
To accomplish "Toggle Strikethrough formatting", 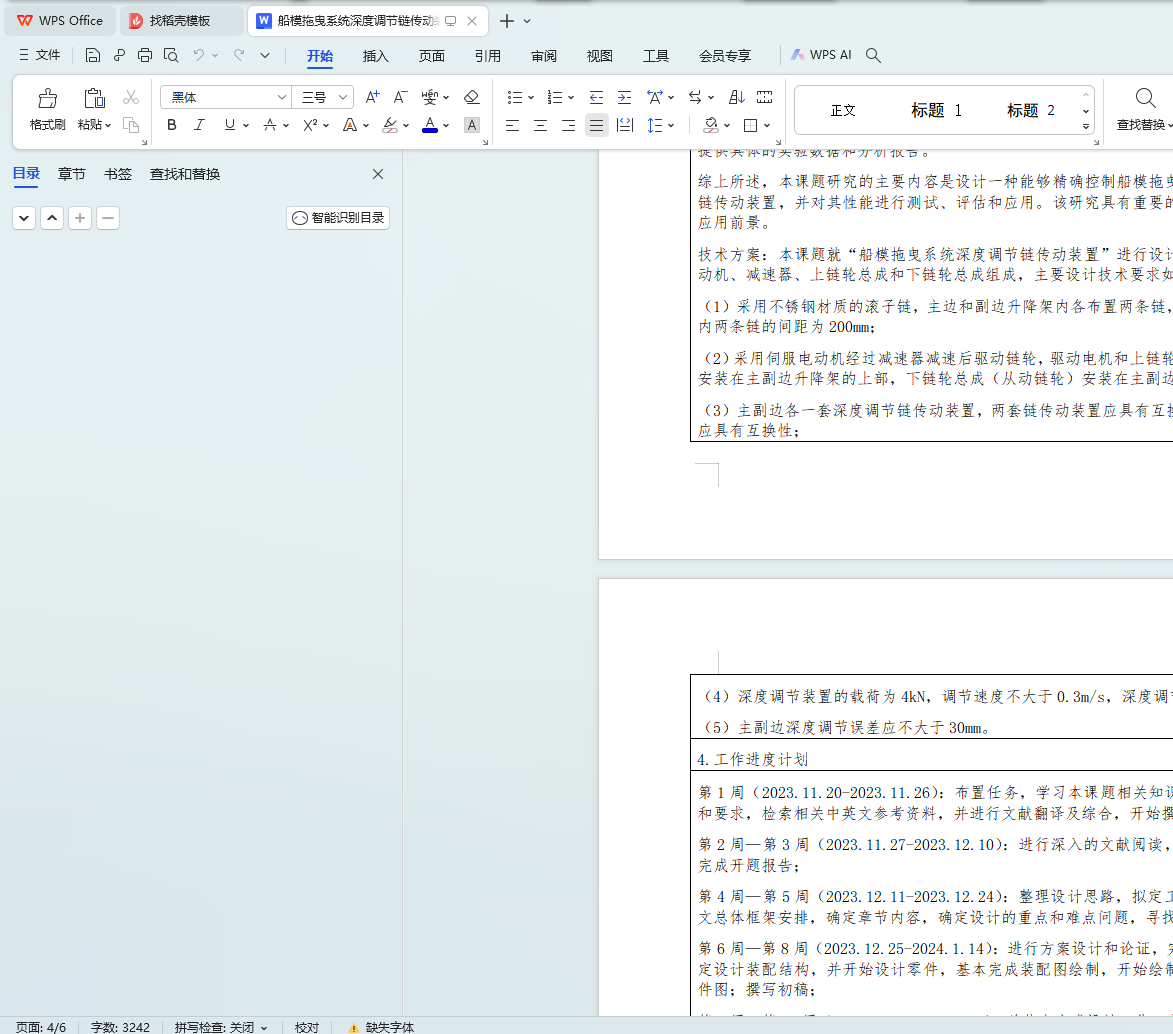I will coord(270,125).
